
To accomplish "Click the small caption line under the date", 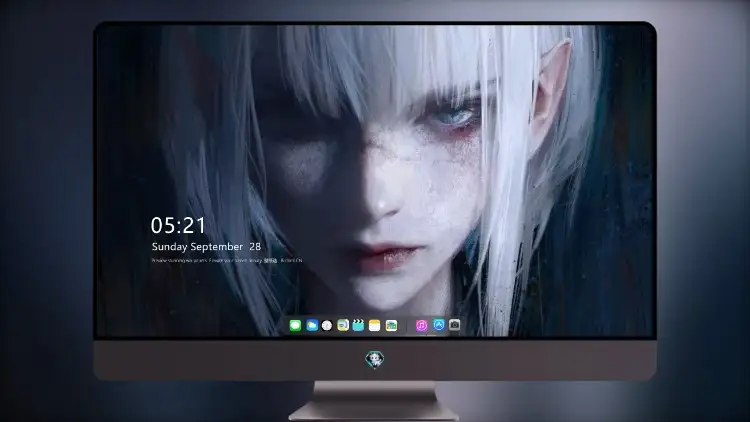I will point(227,260).
